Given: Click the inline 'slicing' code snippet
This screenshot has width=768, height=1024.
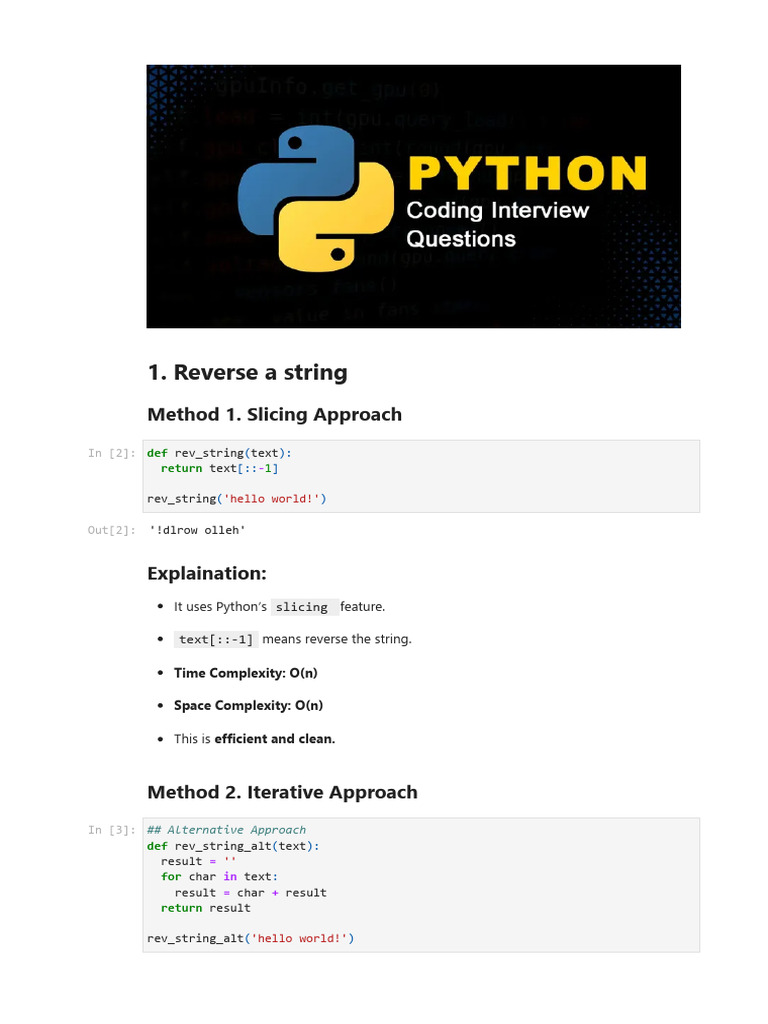Looking at the screenshot, I should (302, 607).
